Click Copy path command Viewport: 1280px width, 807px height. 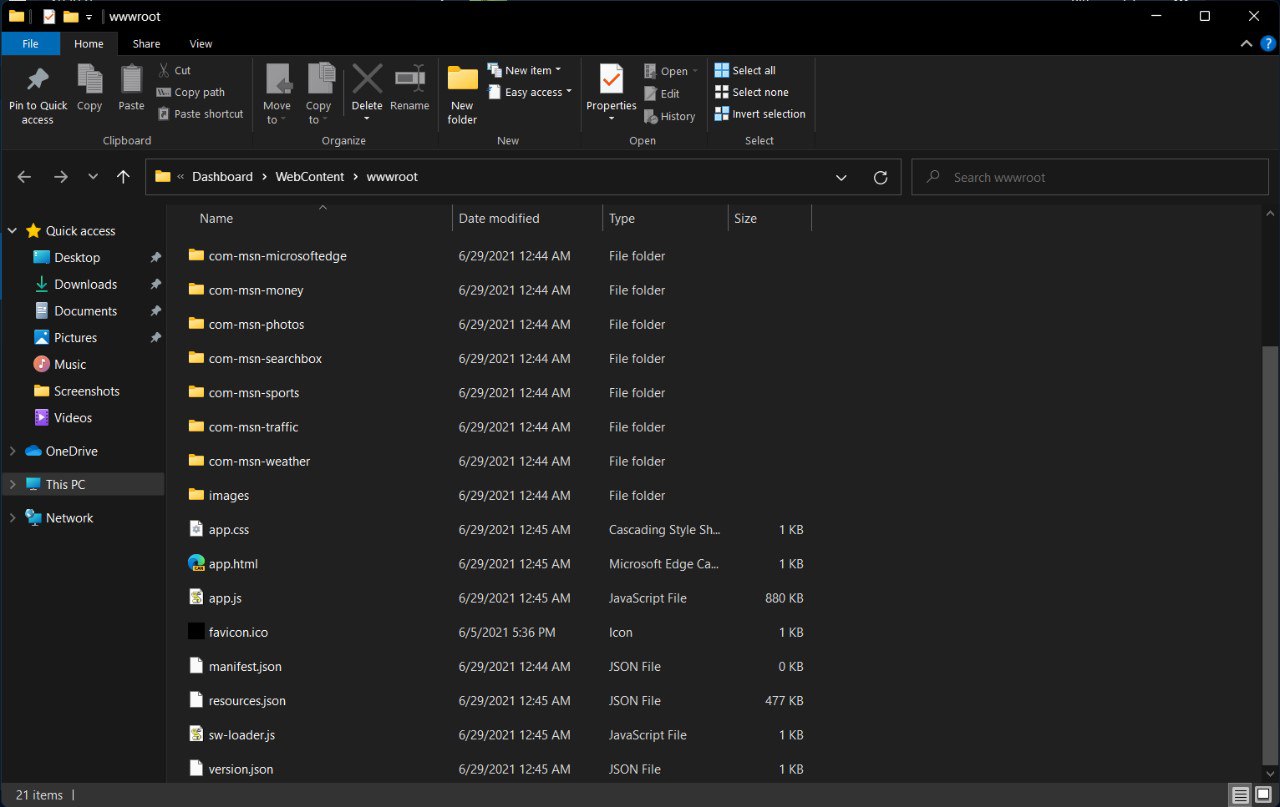pos(190,92)
